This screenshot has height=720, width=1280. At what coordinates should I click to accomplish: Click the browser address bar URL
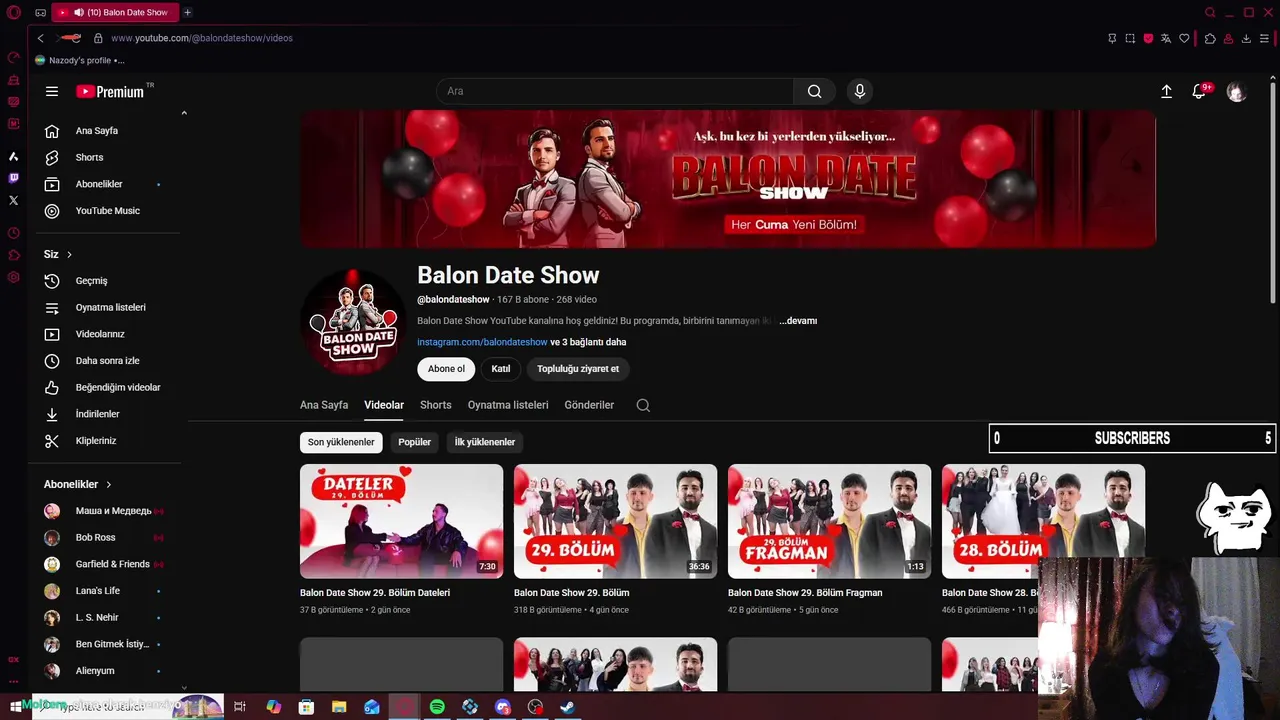[x=202, y=38]
